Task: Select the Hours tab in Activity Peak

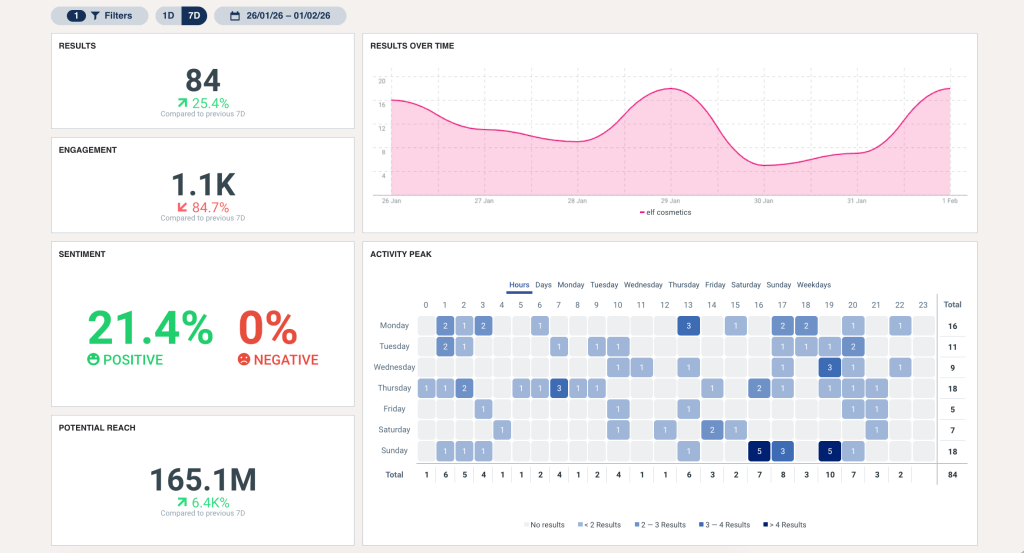Action: (x=519, y=285)
